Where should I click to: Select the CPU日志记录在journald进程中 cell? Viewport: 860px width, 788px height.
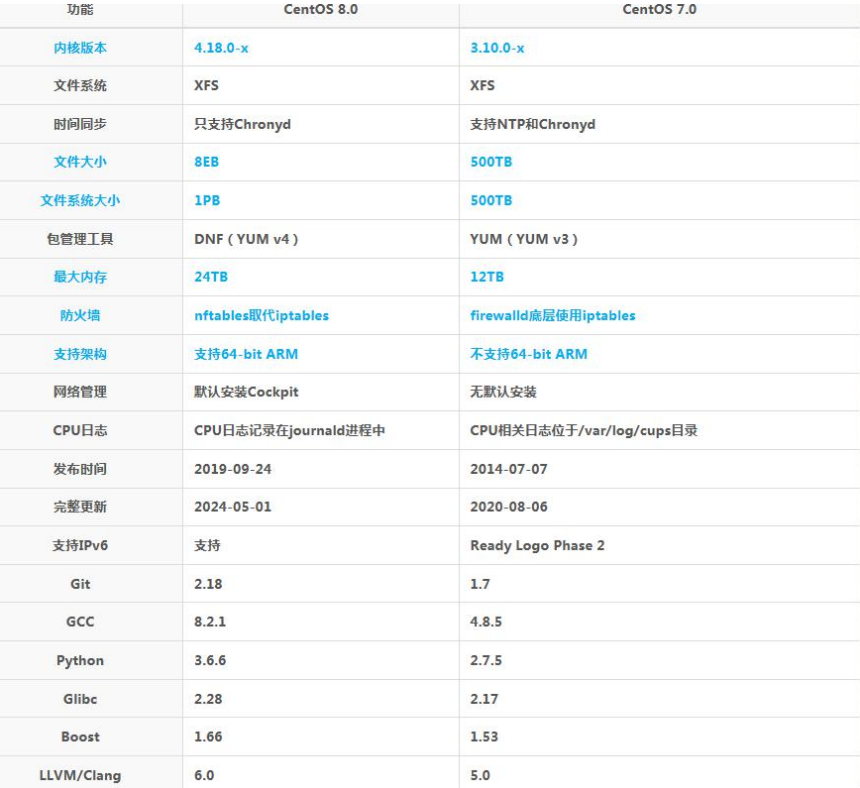290,430
